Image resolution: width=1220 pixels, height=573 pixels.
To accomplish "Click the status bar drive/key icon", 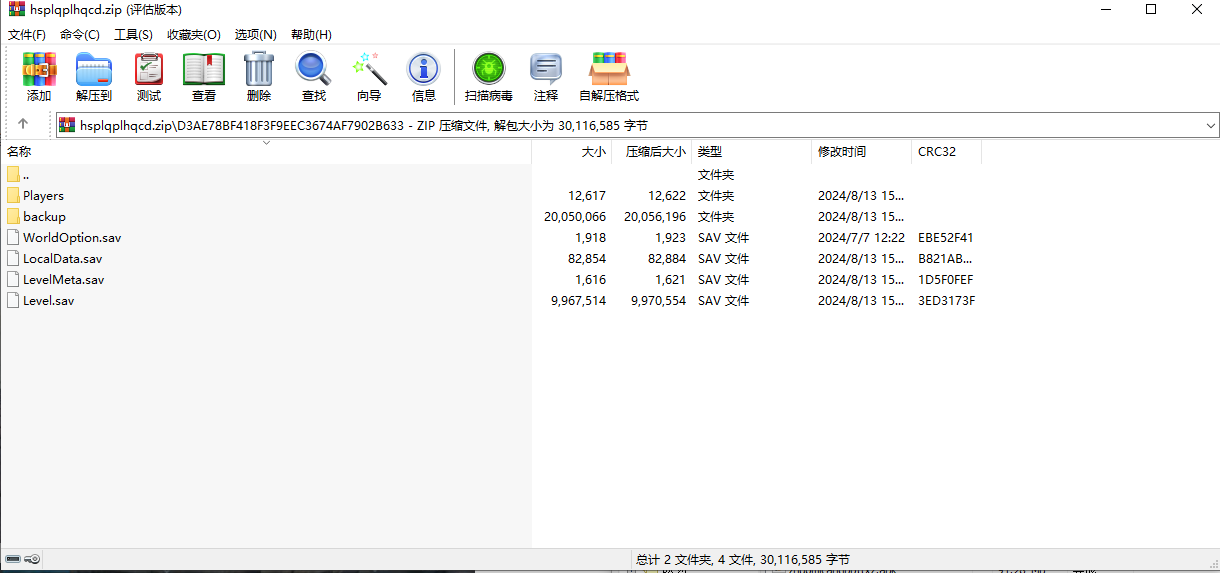I will [x=22, y=558].
